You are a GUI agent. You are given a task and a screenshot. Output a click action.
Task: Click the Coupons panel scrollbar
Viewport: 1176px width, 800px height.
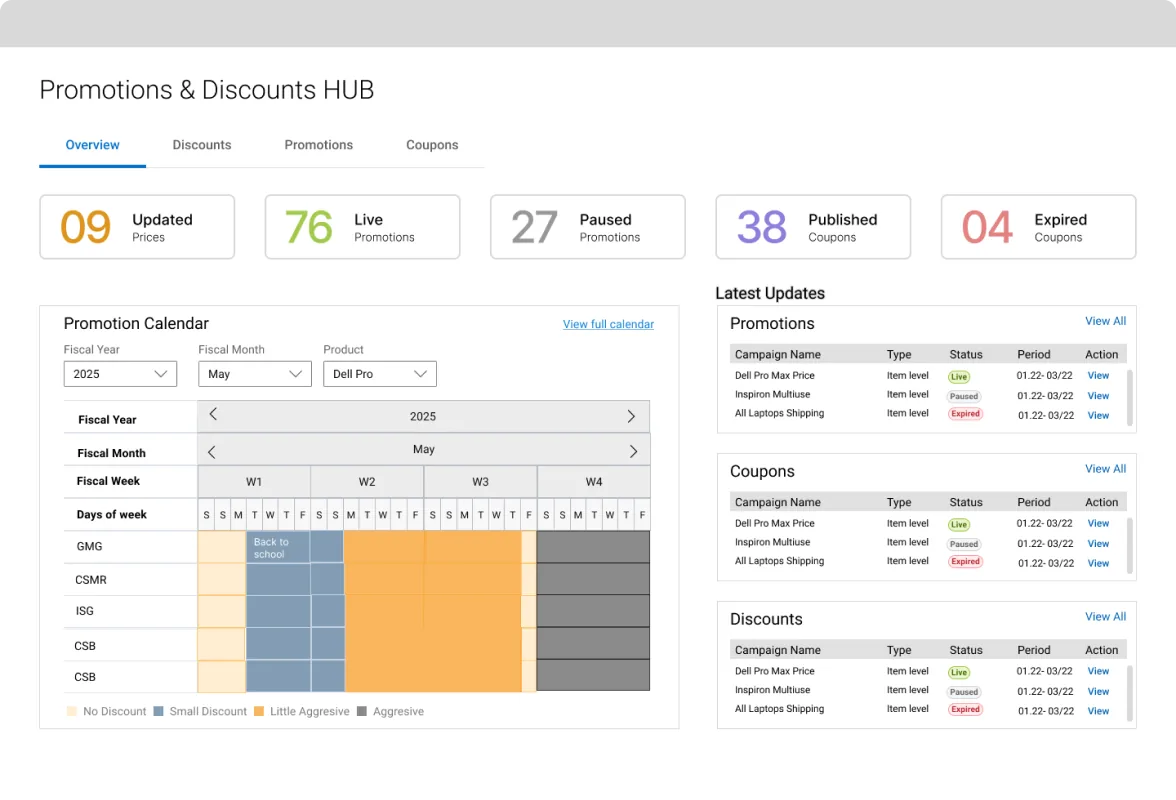(1130, 545)
